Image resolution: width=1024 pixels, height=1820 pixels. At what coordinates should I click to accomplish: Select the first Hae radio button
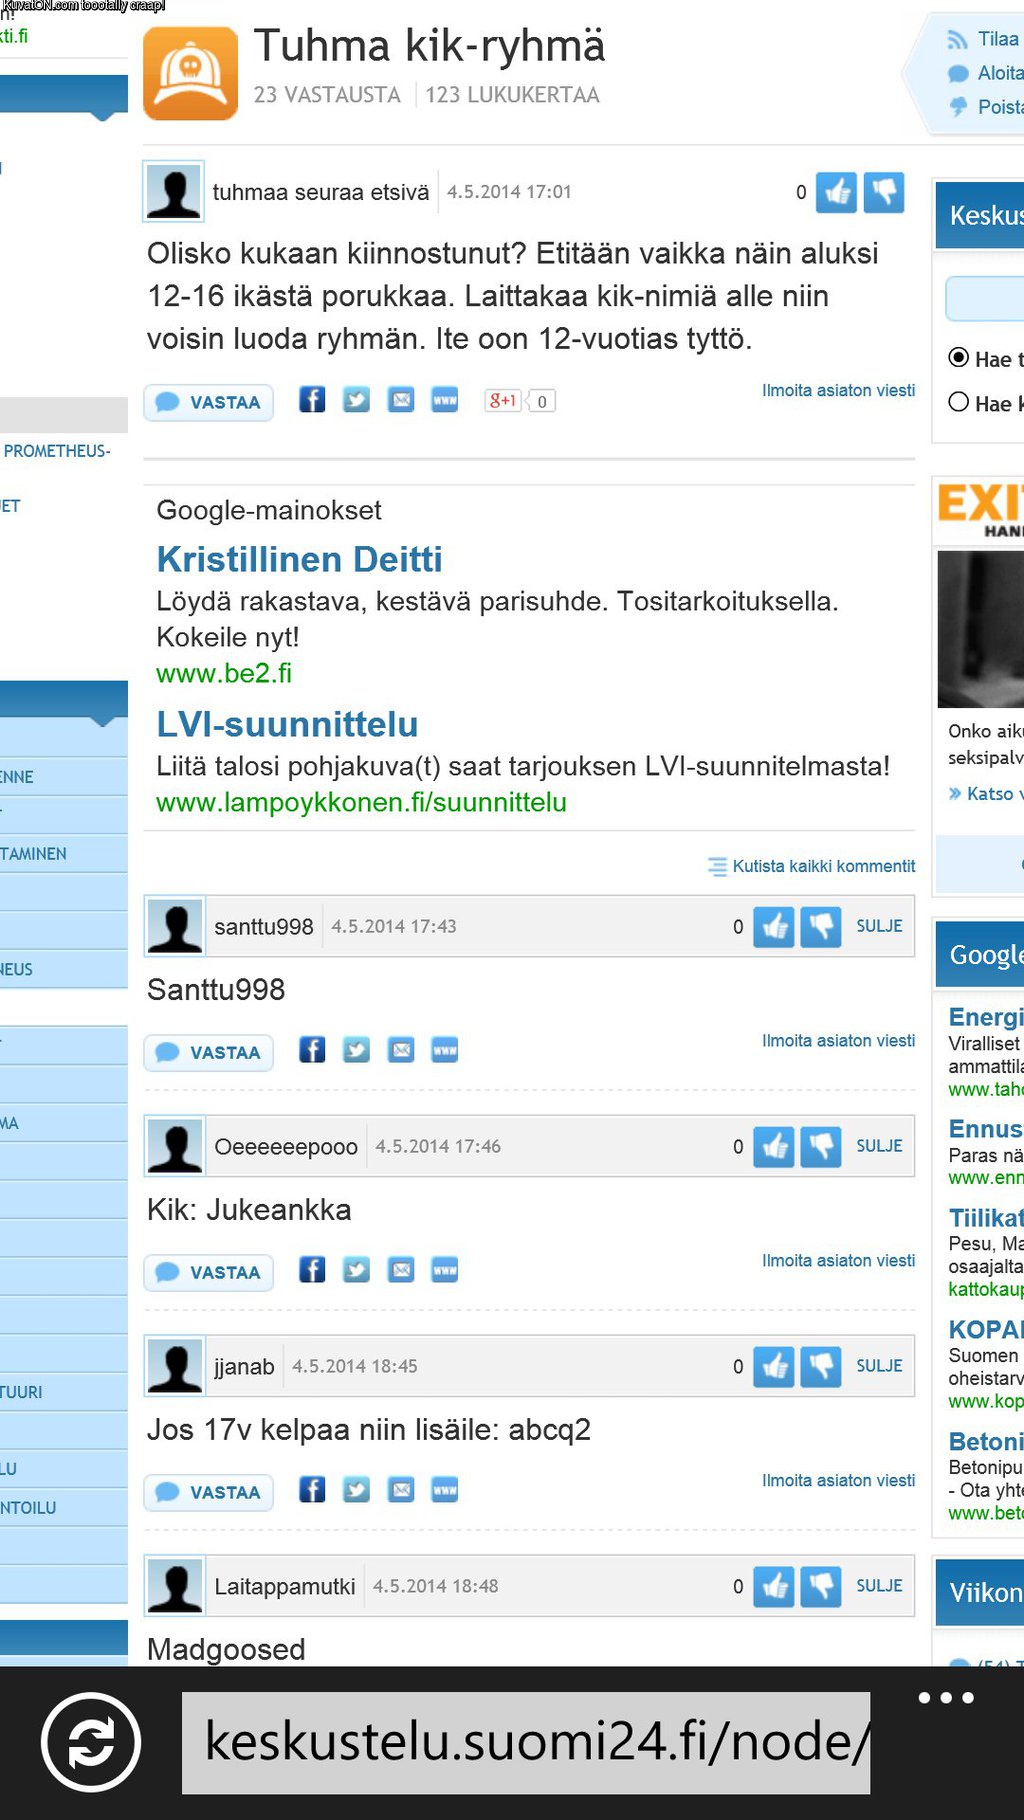[x=958, y=358]
